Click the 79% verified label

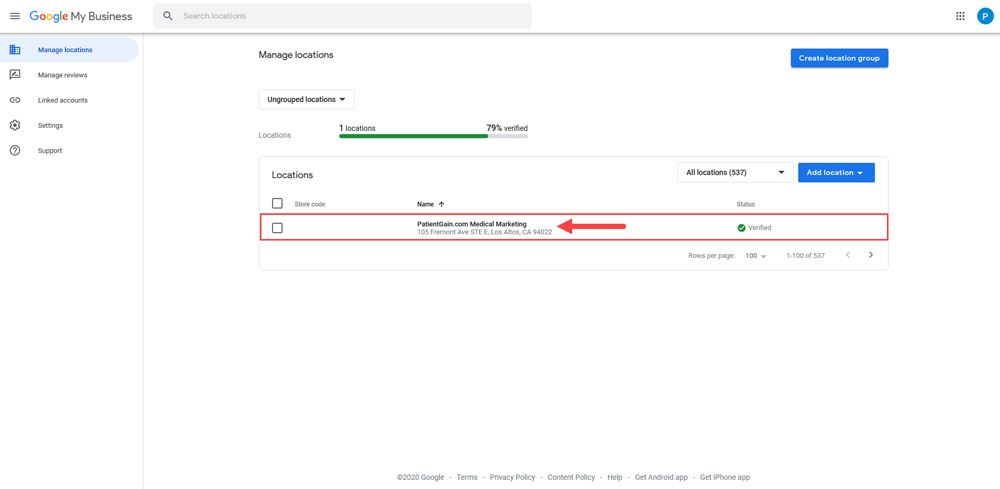[x=507, y=128]
